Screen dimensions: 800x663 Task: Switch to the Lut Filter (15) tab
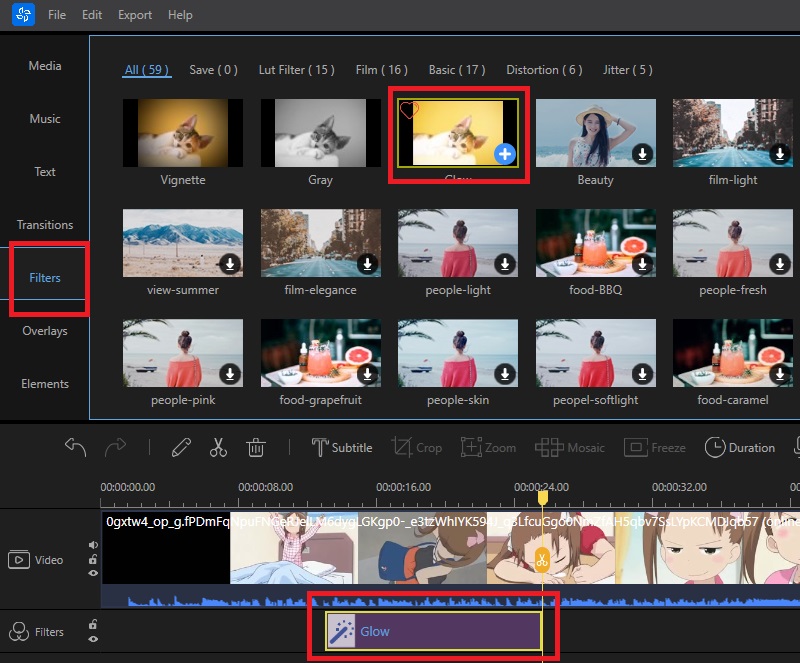pyautogui.click(x=296, y=70)
